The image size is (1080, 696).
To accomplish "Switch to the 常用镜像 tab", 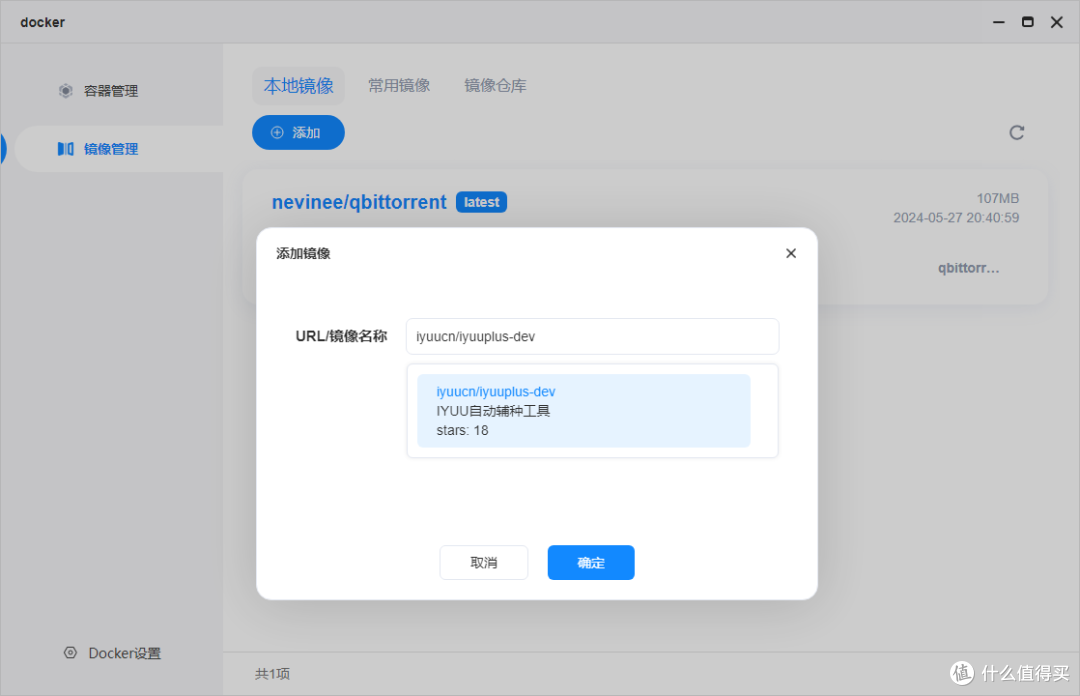I will coord(399,85).
